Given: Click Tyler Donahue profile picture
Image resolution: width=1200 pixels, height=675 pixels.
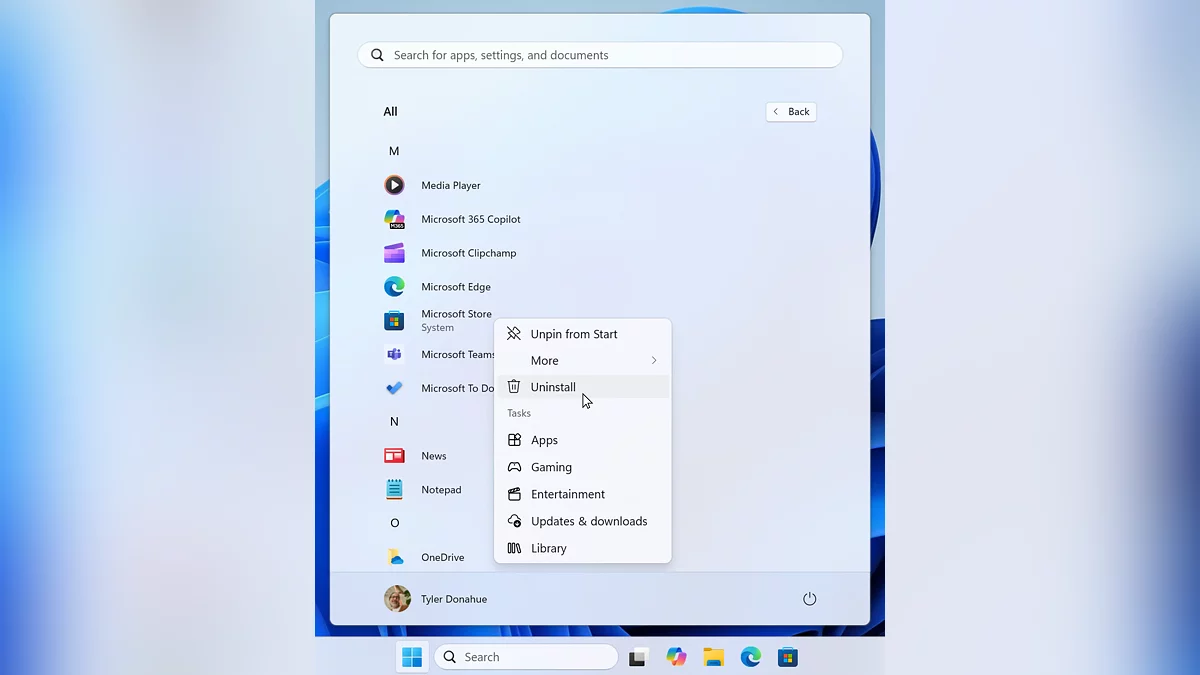Looking at the screenshot, I should click(397, 599).
